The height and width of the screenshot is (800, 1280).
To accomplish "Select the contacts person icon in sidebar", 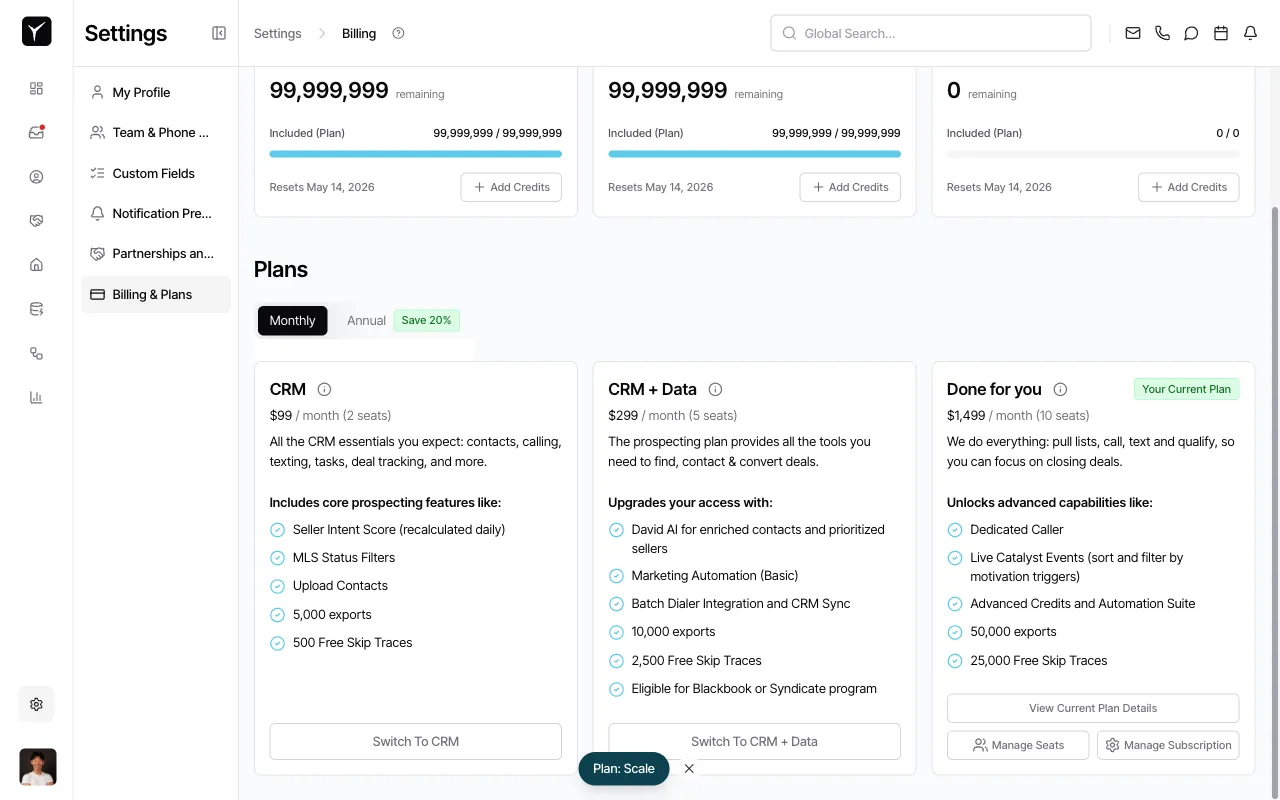I will [36, 176].
